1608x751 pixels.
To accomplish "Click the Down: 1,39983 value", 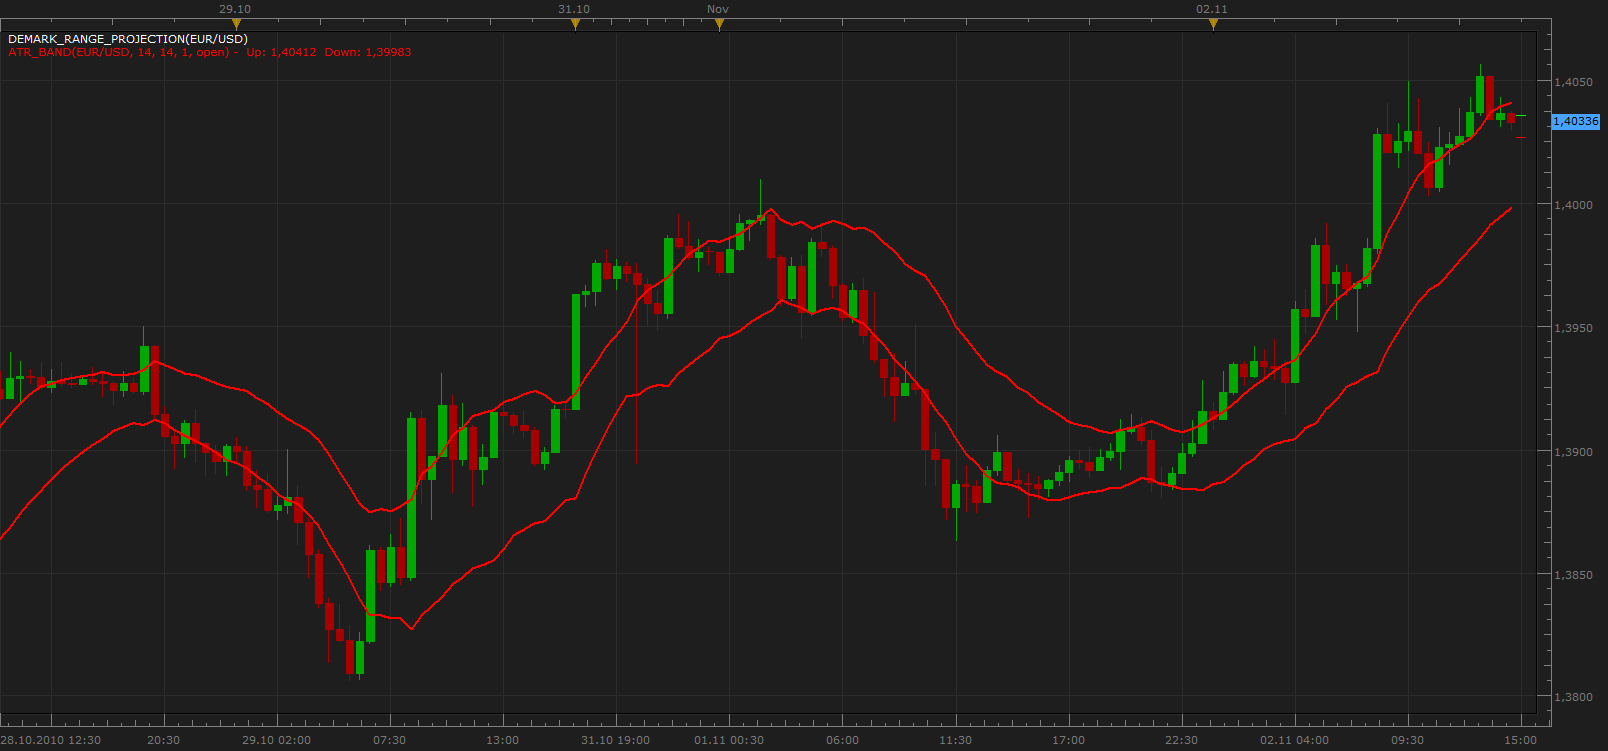I will pos(368,52).
